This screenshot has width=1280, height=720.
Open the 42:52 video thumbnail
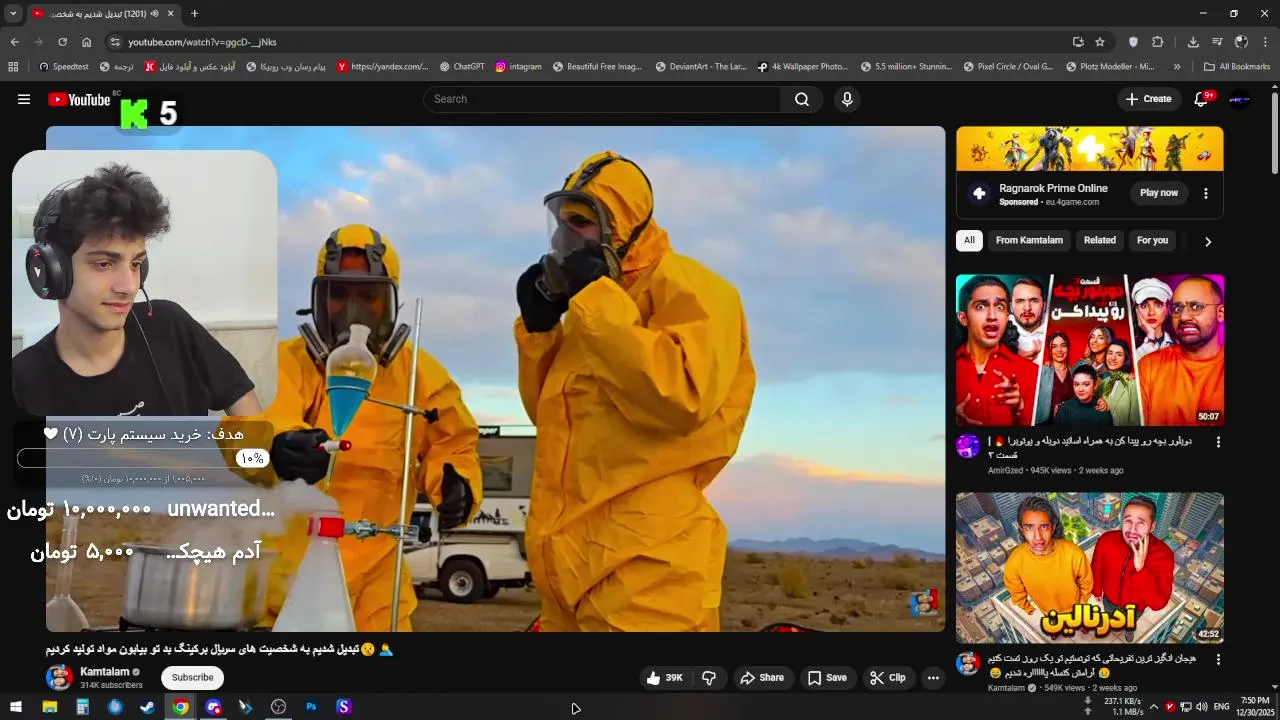1090,568
